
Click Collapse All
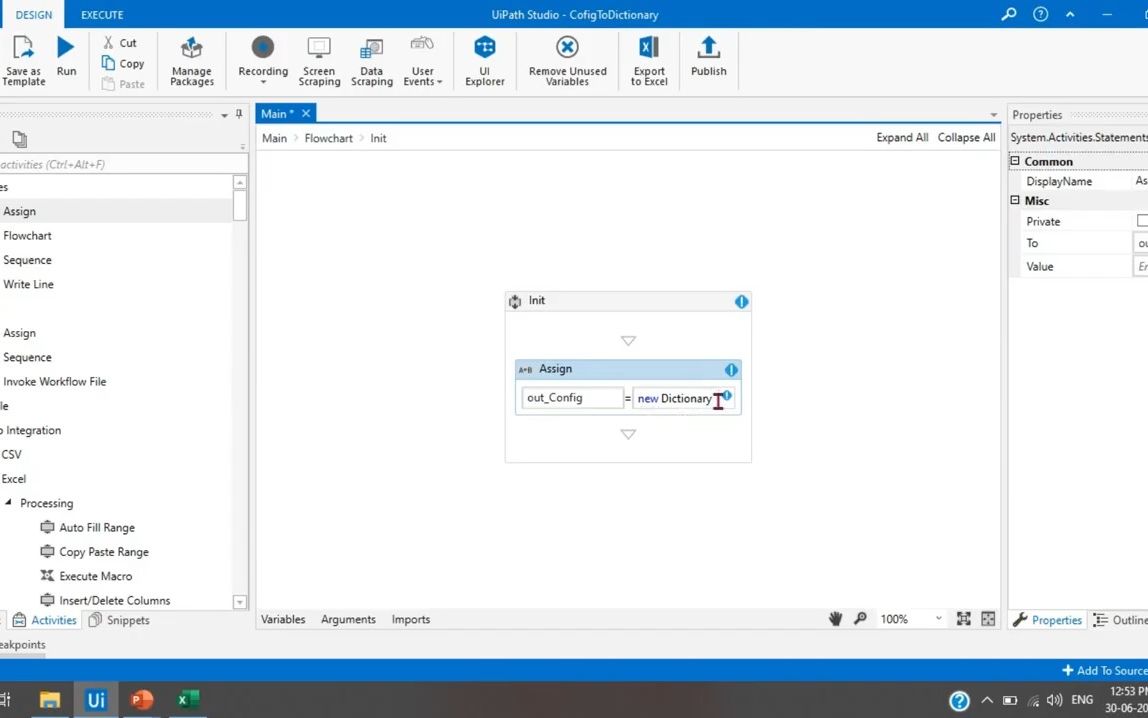[966, 138]
